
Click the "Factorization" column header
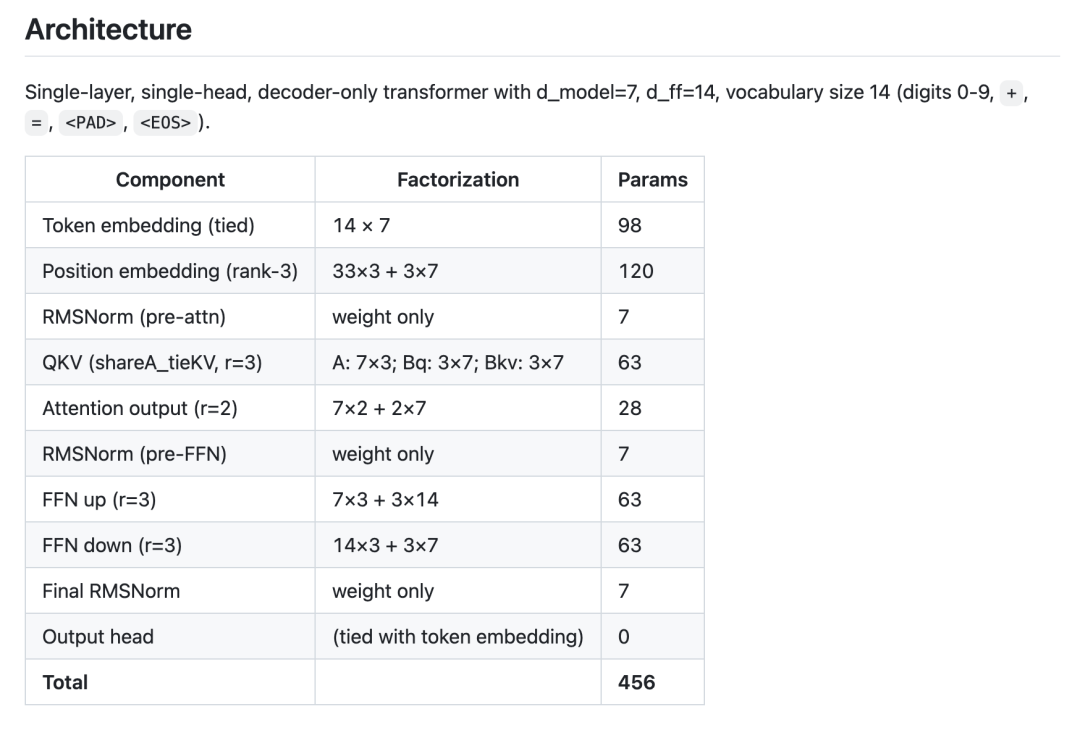tap(458, 180)
